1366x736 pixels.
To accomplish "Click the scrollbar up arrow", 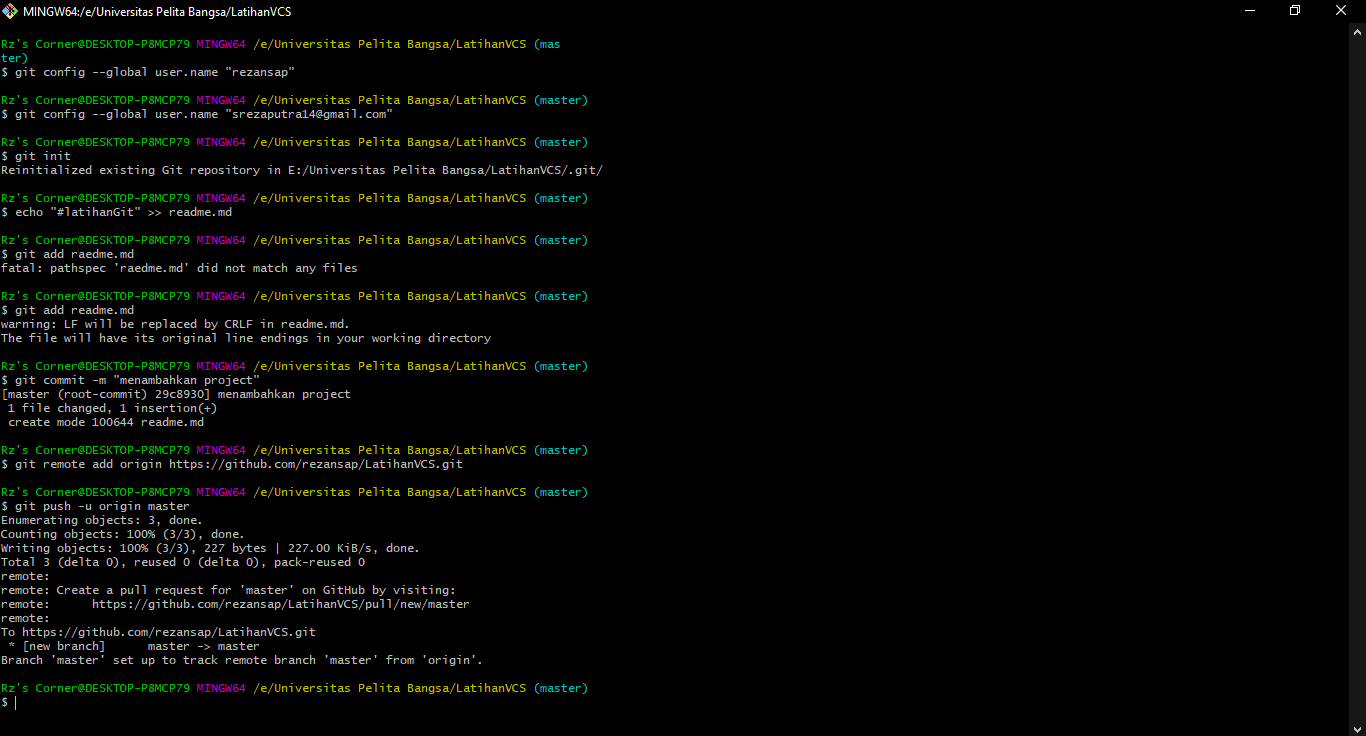I will [x=1358, y=31].
